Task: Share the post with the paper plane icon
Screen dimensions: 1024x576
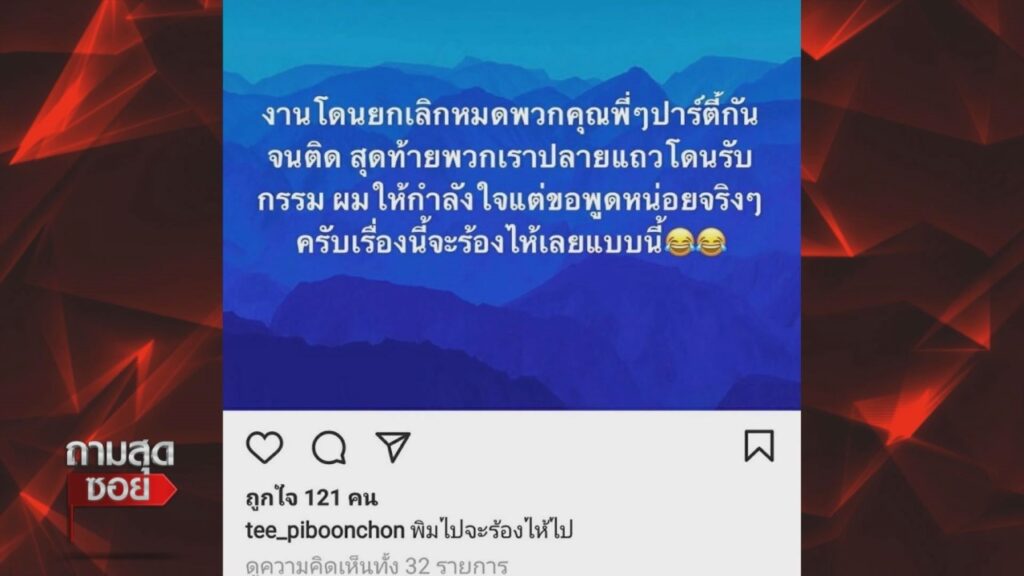Action: point(392,447)
